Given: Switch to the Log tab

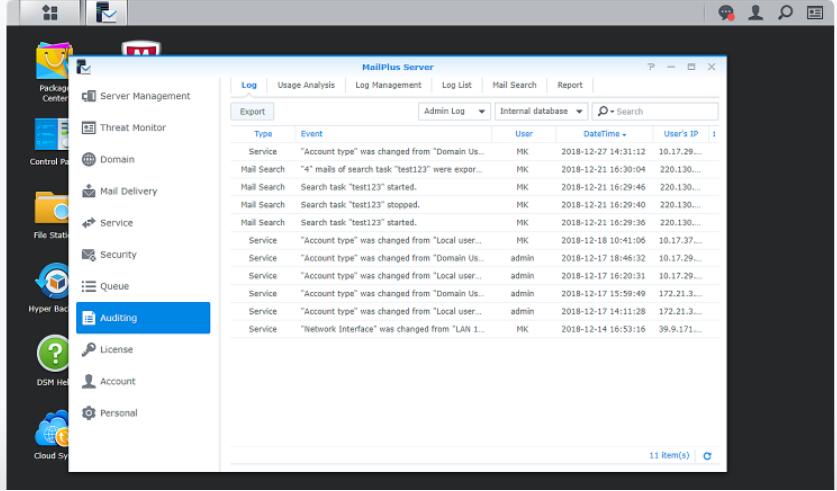Looking at the screenshot, I should [249, 85].
